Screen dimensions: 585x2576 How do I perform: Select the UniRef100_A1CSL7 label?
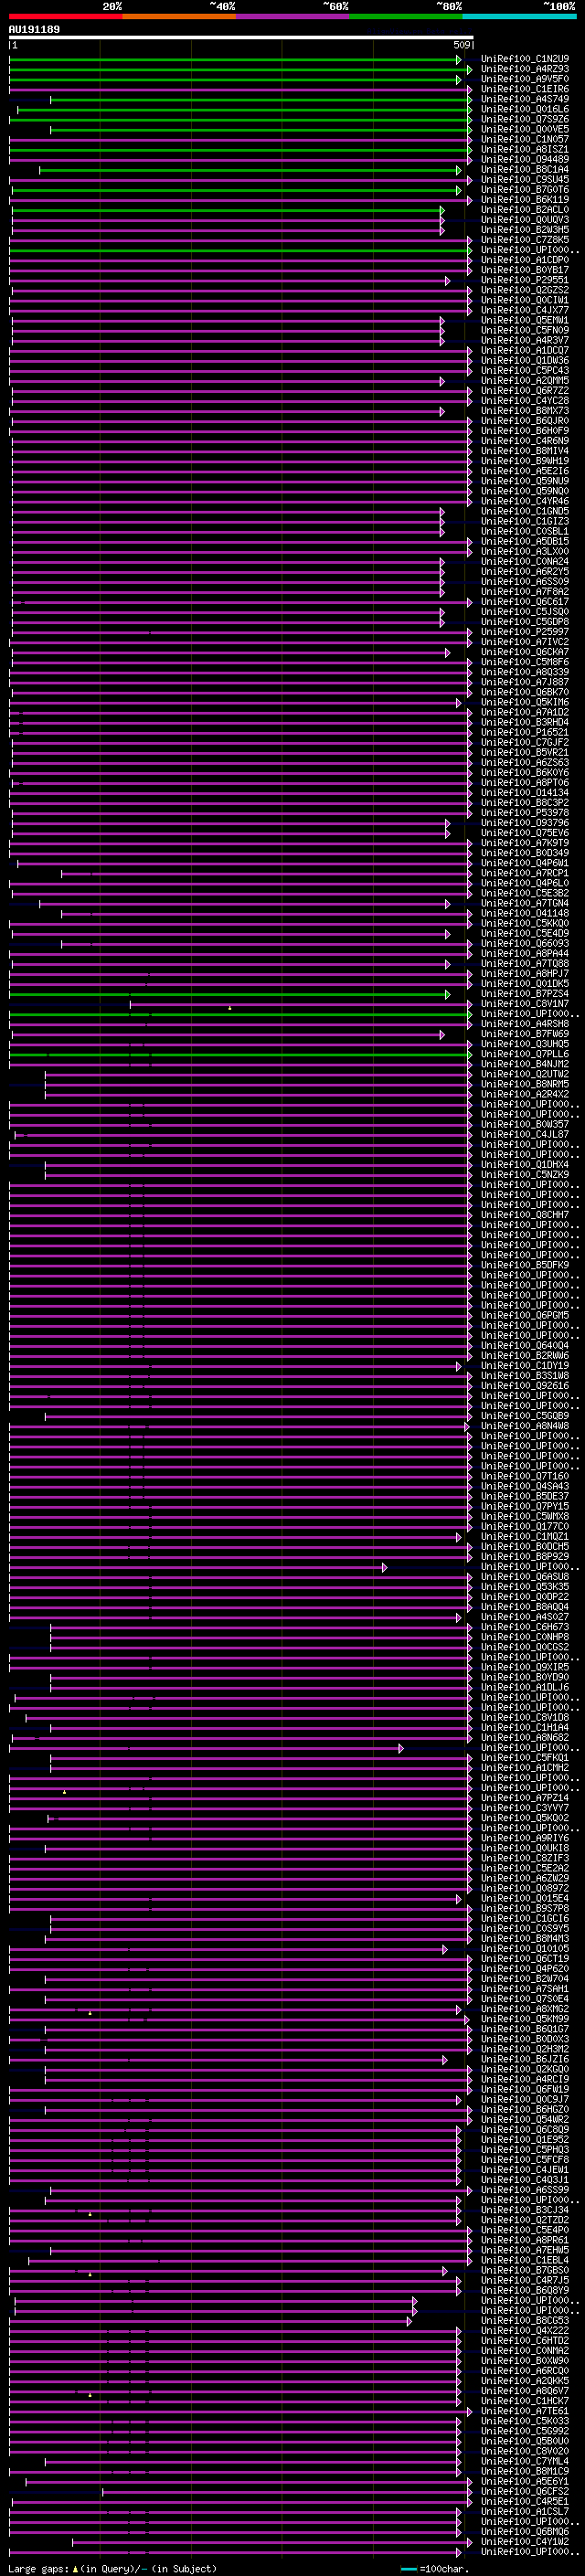coord(525,2511)
